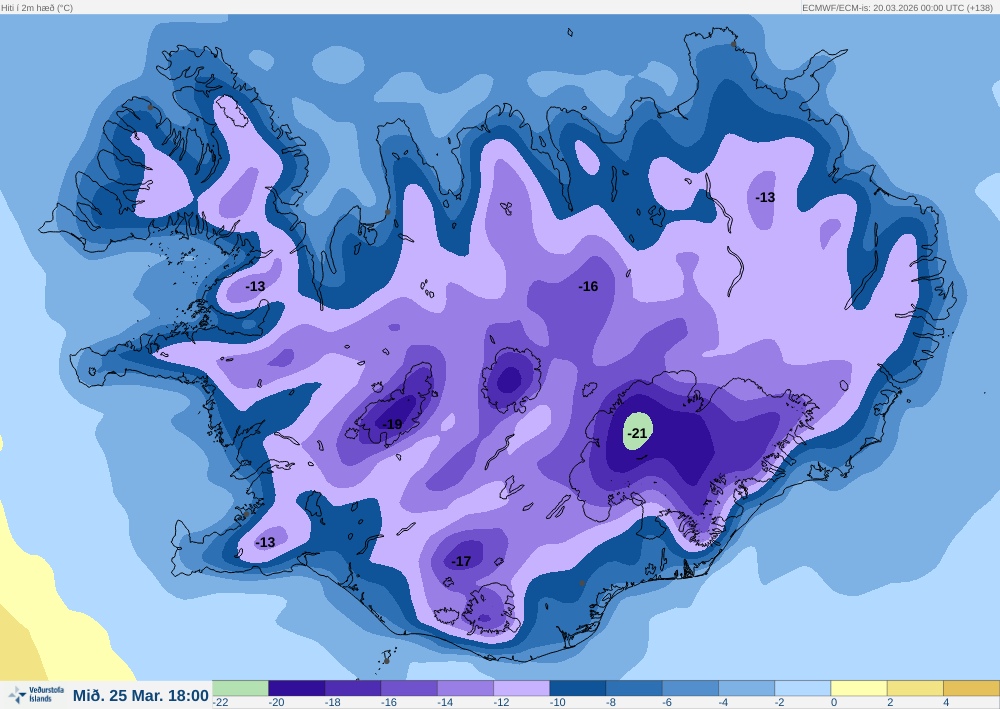Select legend swatch between -18 and -16
The width and height of the screenshot is (1000, 709).
353,688
